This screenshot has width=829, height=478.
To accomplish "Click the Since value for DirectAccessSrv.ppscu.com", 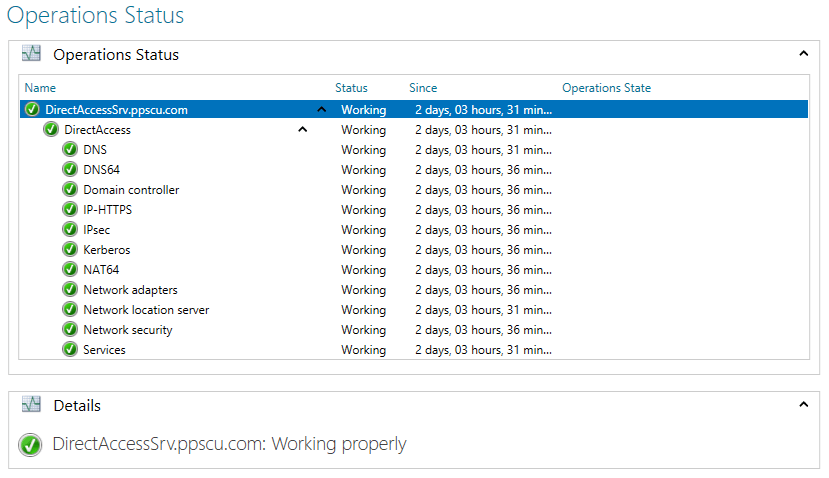I will [x=483, y=109].
